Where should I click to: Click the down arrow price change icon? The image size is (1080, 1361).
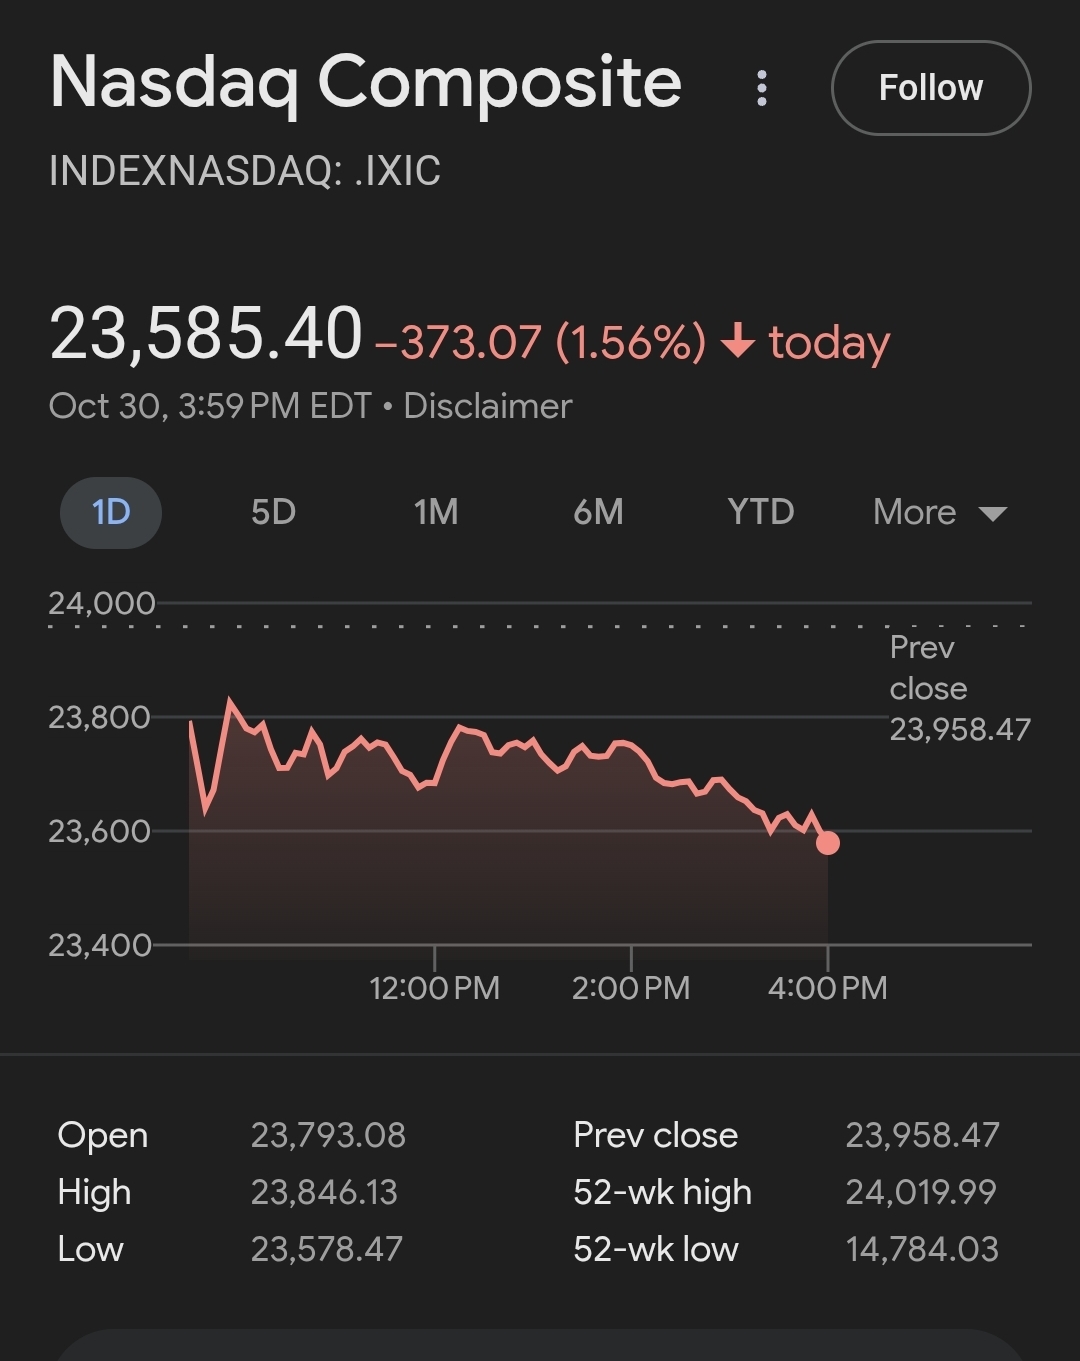click(x=738, y=342)
